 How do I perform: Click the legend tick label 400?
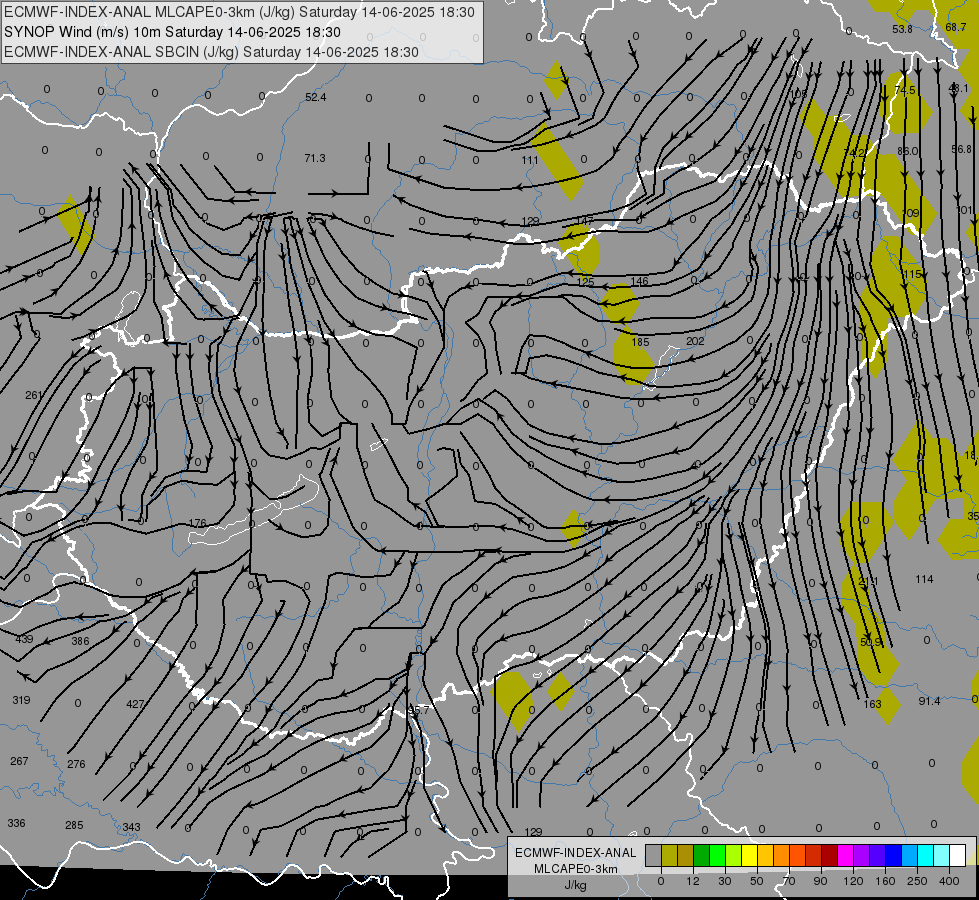click(x=949, y=881)
